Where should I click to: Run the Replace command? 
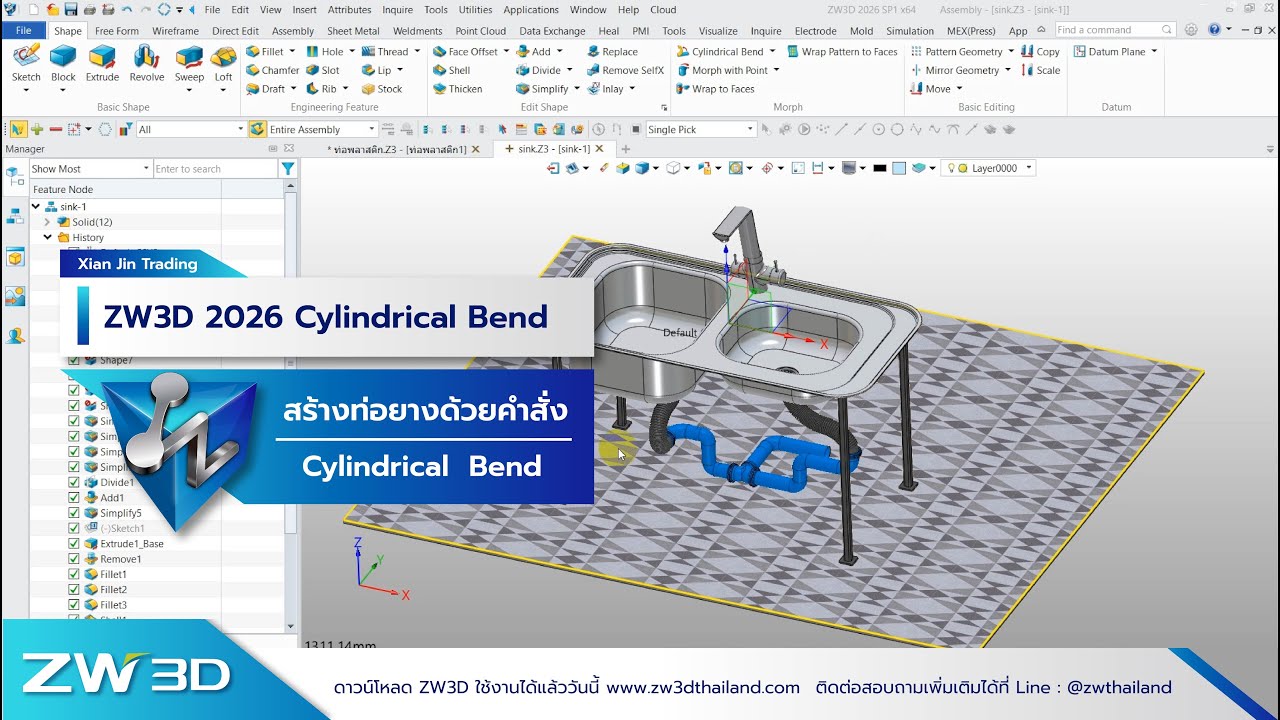612,51
